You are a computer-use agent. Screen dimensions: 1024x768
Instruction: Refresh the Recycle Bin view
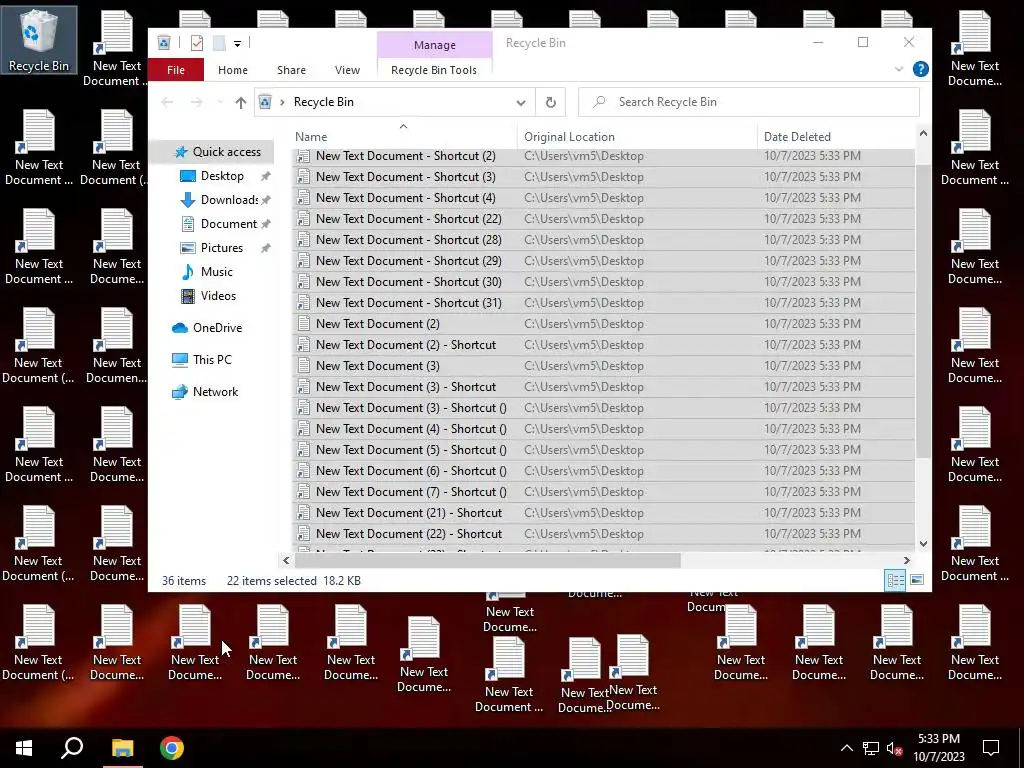point(551,103)
